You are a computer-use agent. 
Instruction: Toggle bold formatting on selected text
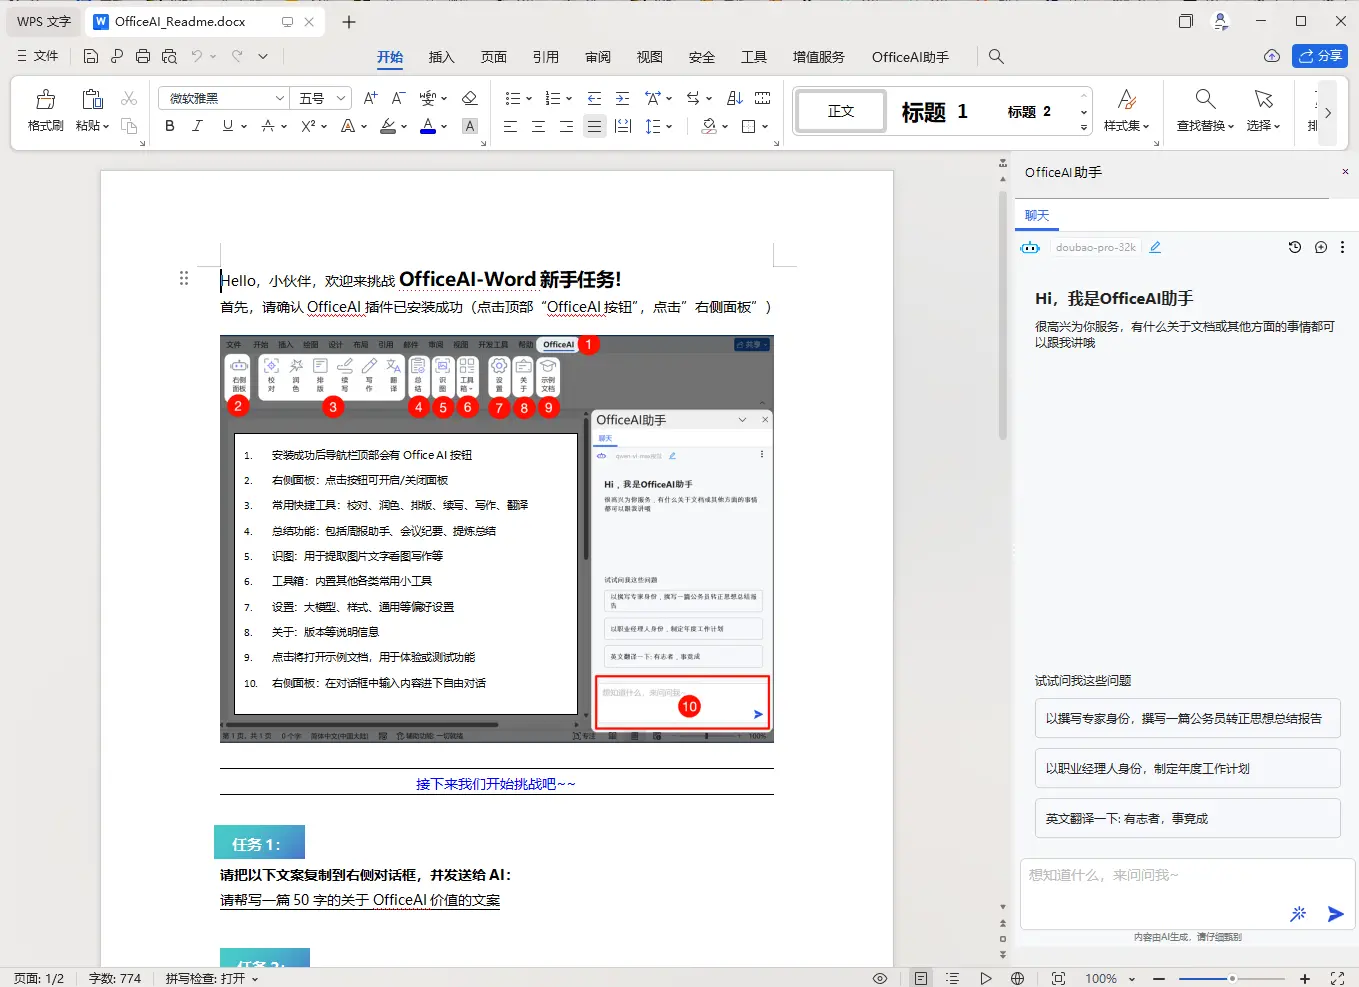tap(169, 125)
